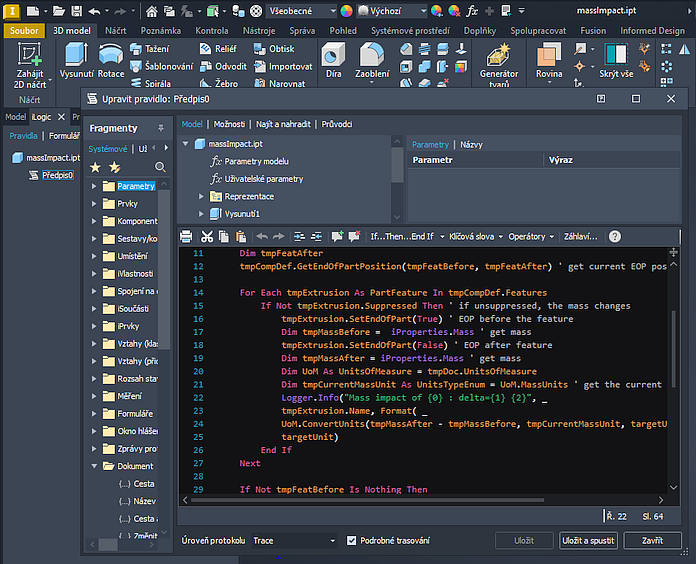696x564 pixels.
Task: Toggle the Podrobné trasování checkbox
Action: 351,540
